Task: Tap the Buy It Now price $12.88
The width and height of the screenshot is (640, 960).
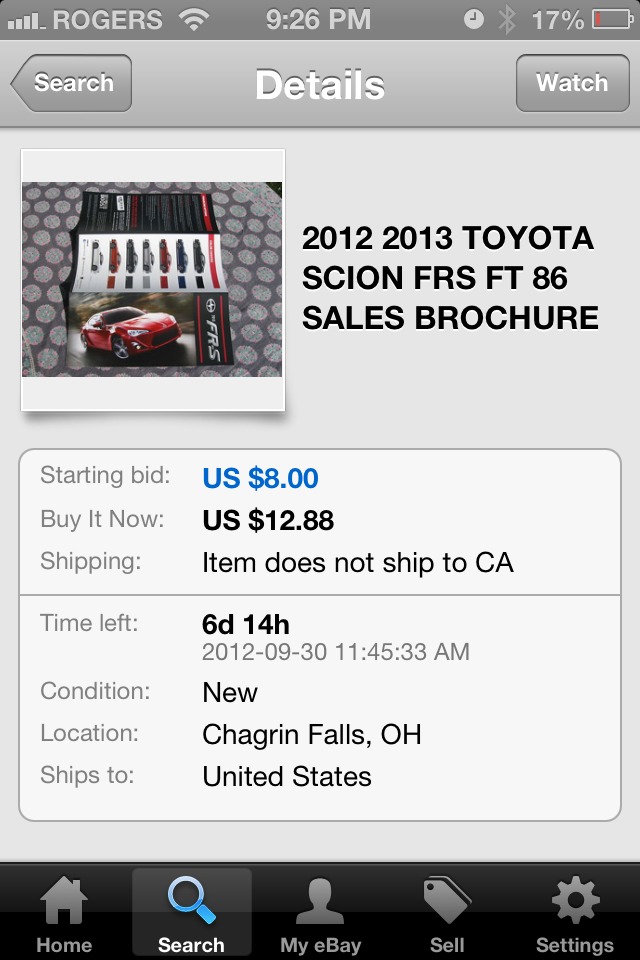Action: [268, 520]
